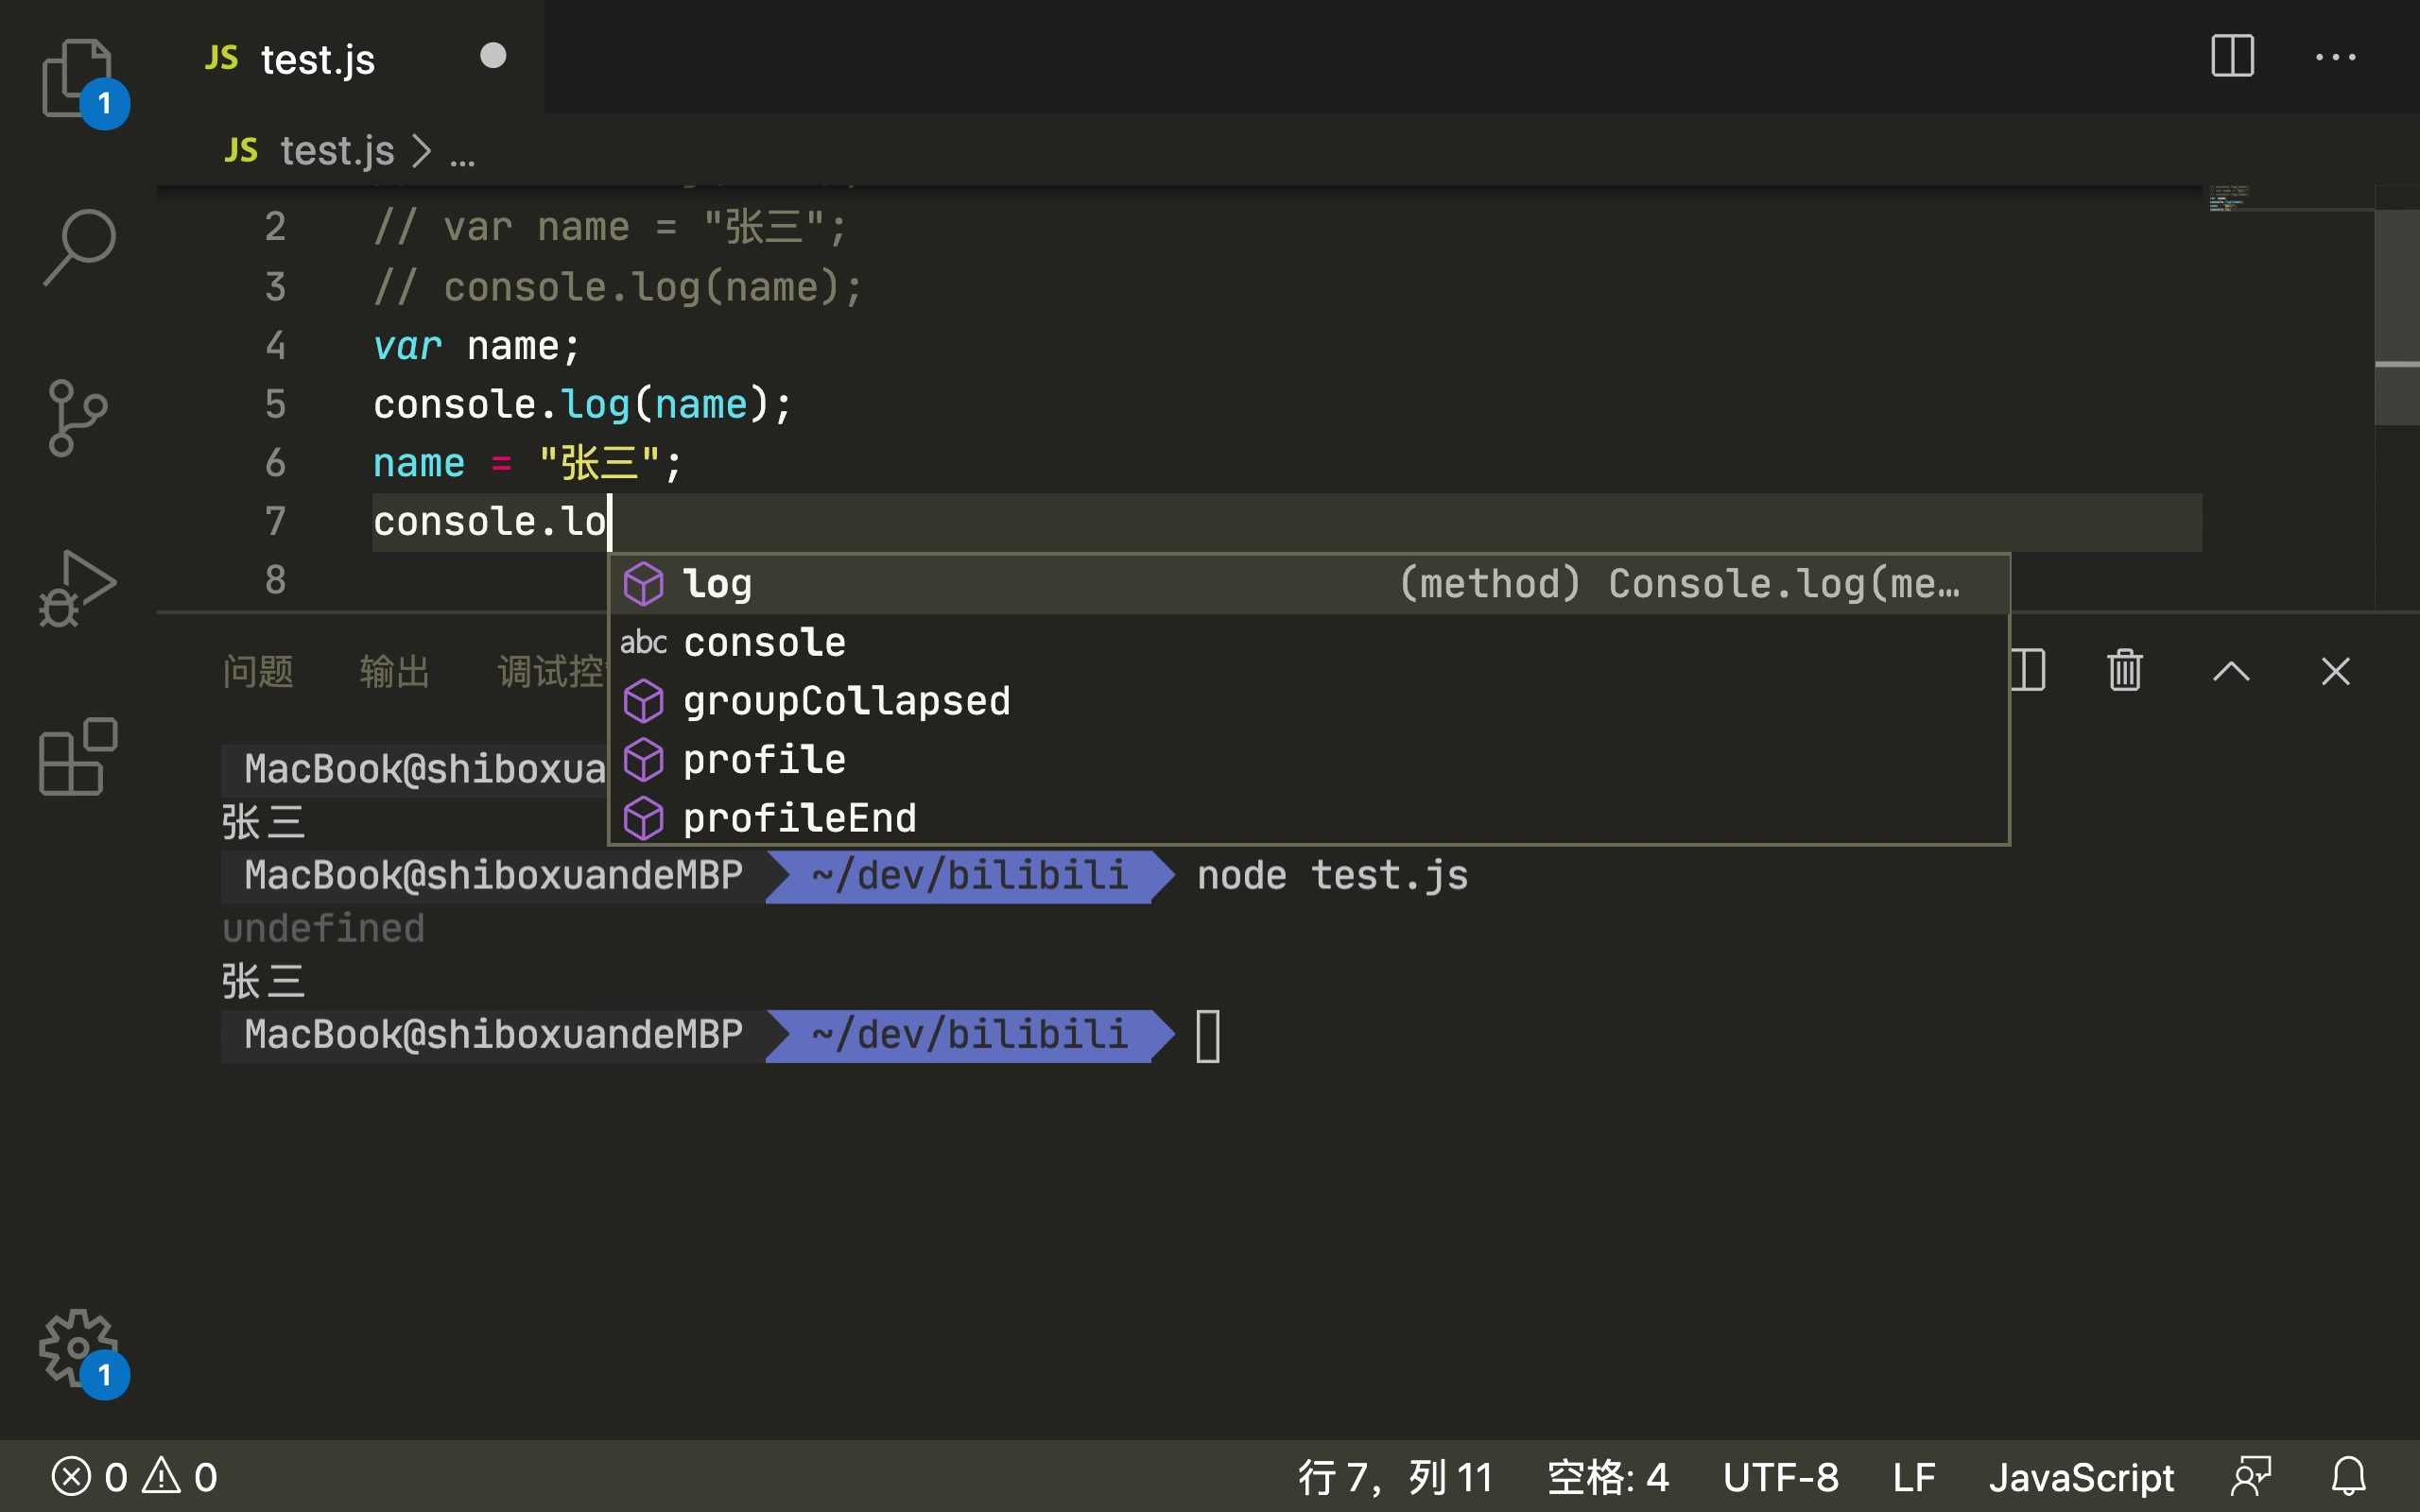The height and width of the screenshot is (1512, 2420).
Task: Switch to the 问题 panel tab
Action: pyautogui.click(x=258, y=671)
